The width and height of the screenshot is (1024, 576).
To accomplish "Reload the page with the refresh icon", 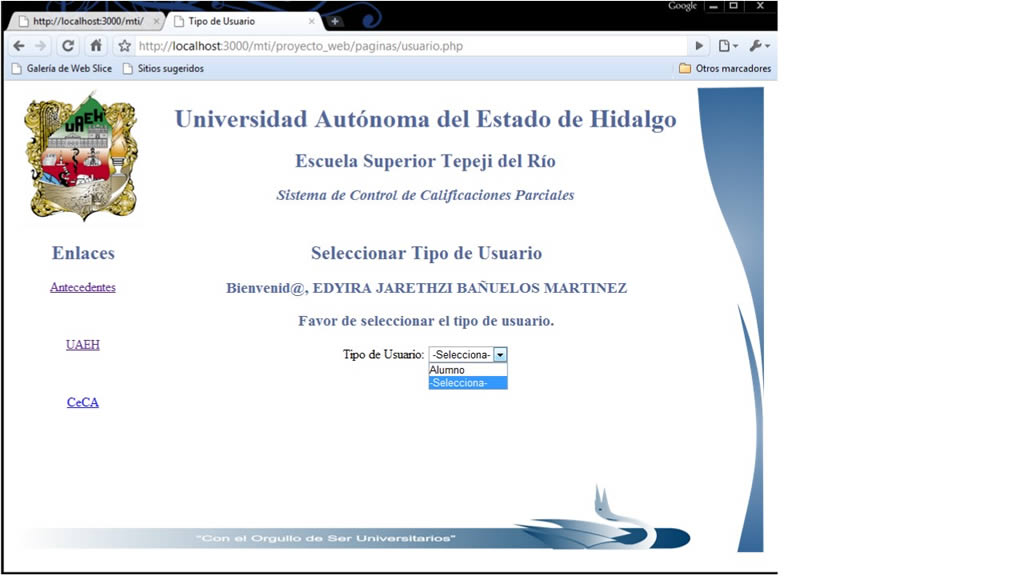I will pyautogui.click(x=68, y=46).
